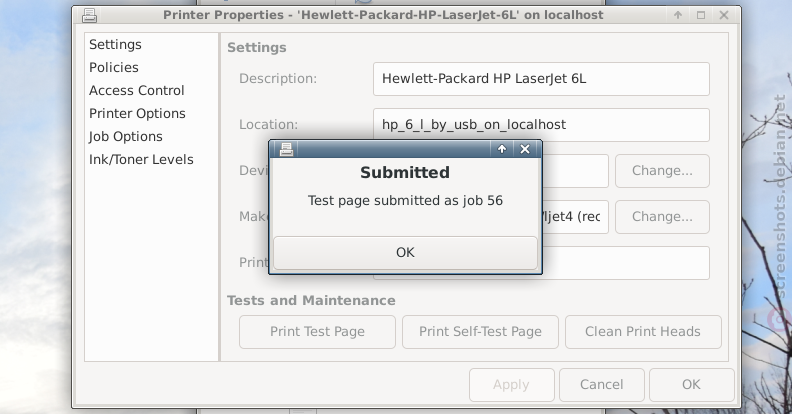This screenshot has width=792, height=414.
Task: Click Change button next to Make and Model
Action: [662, 217]
